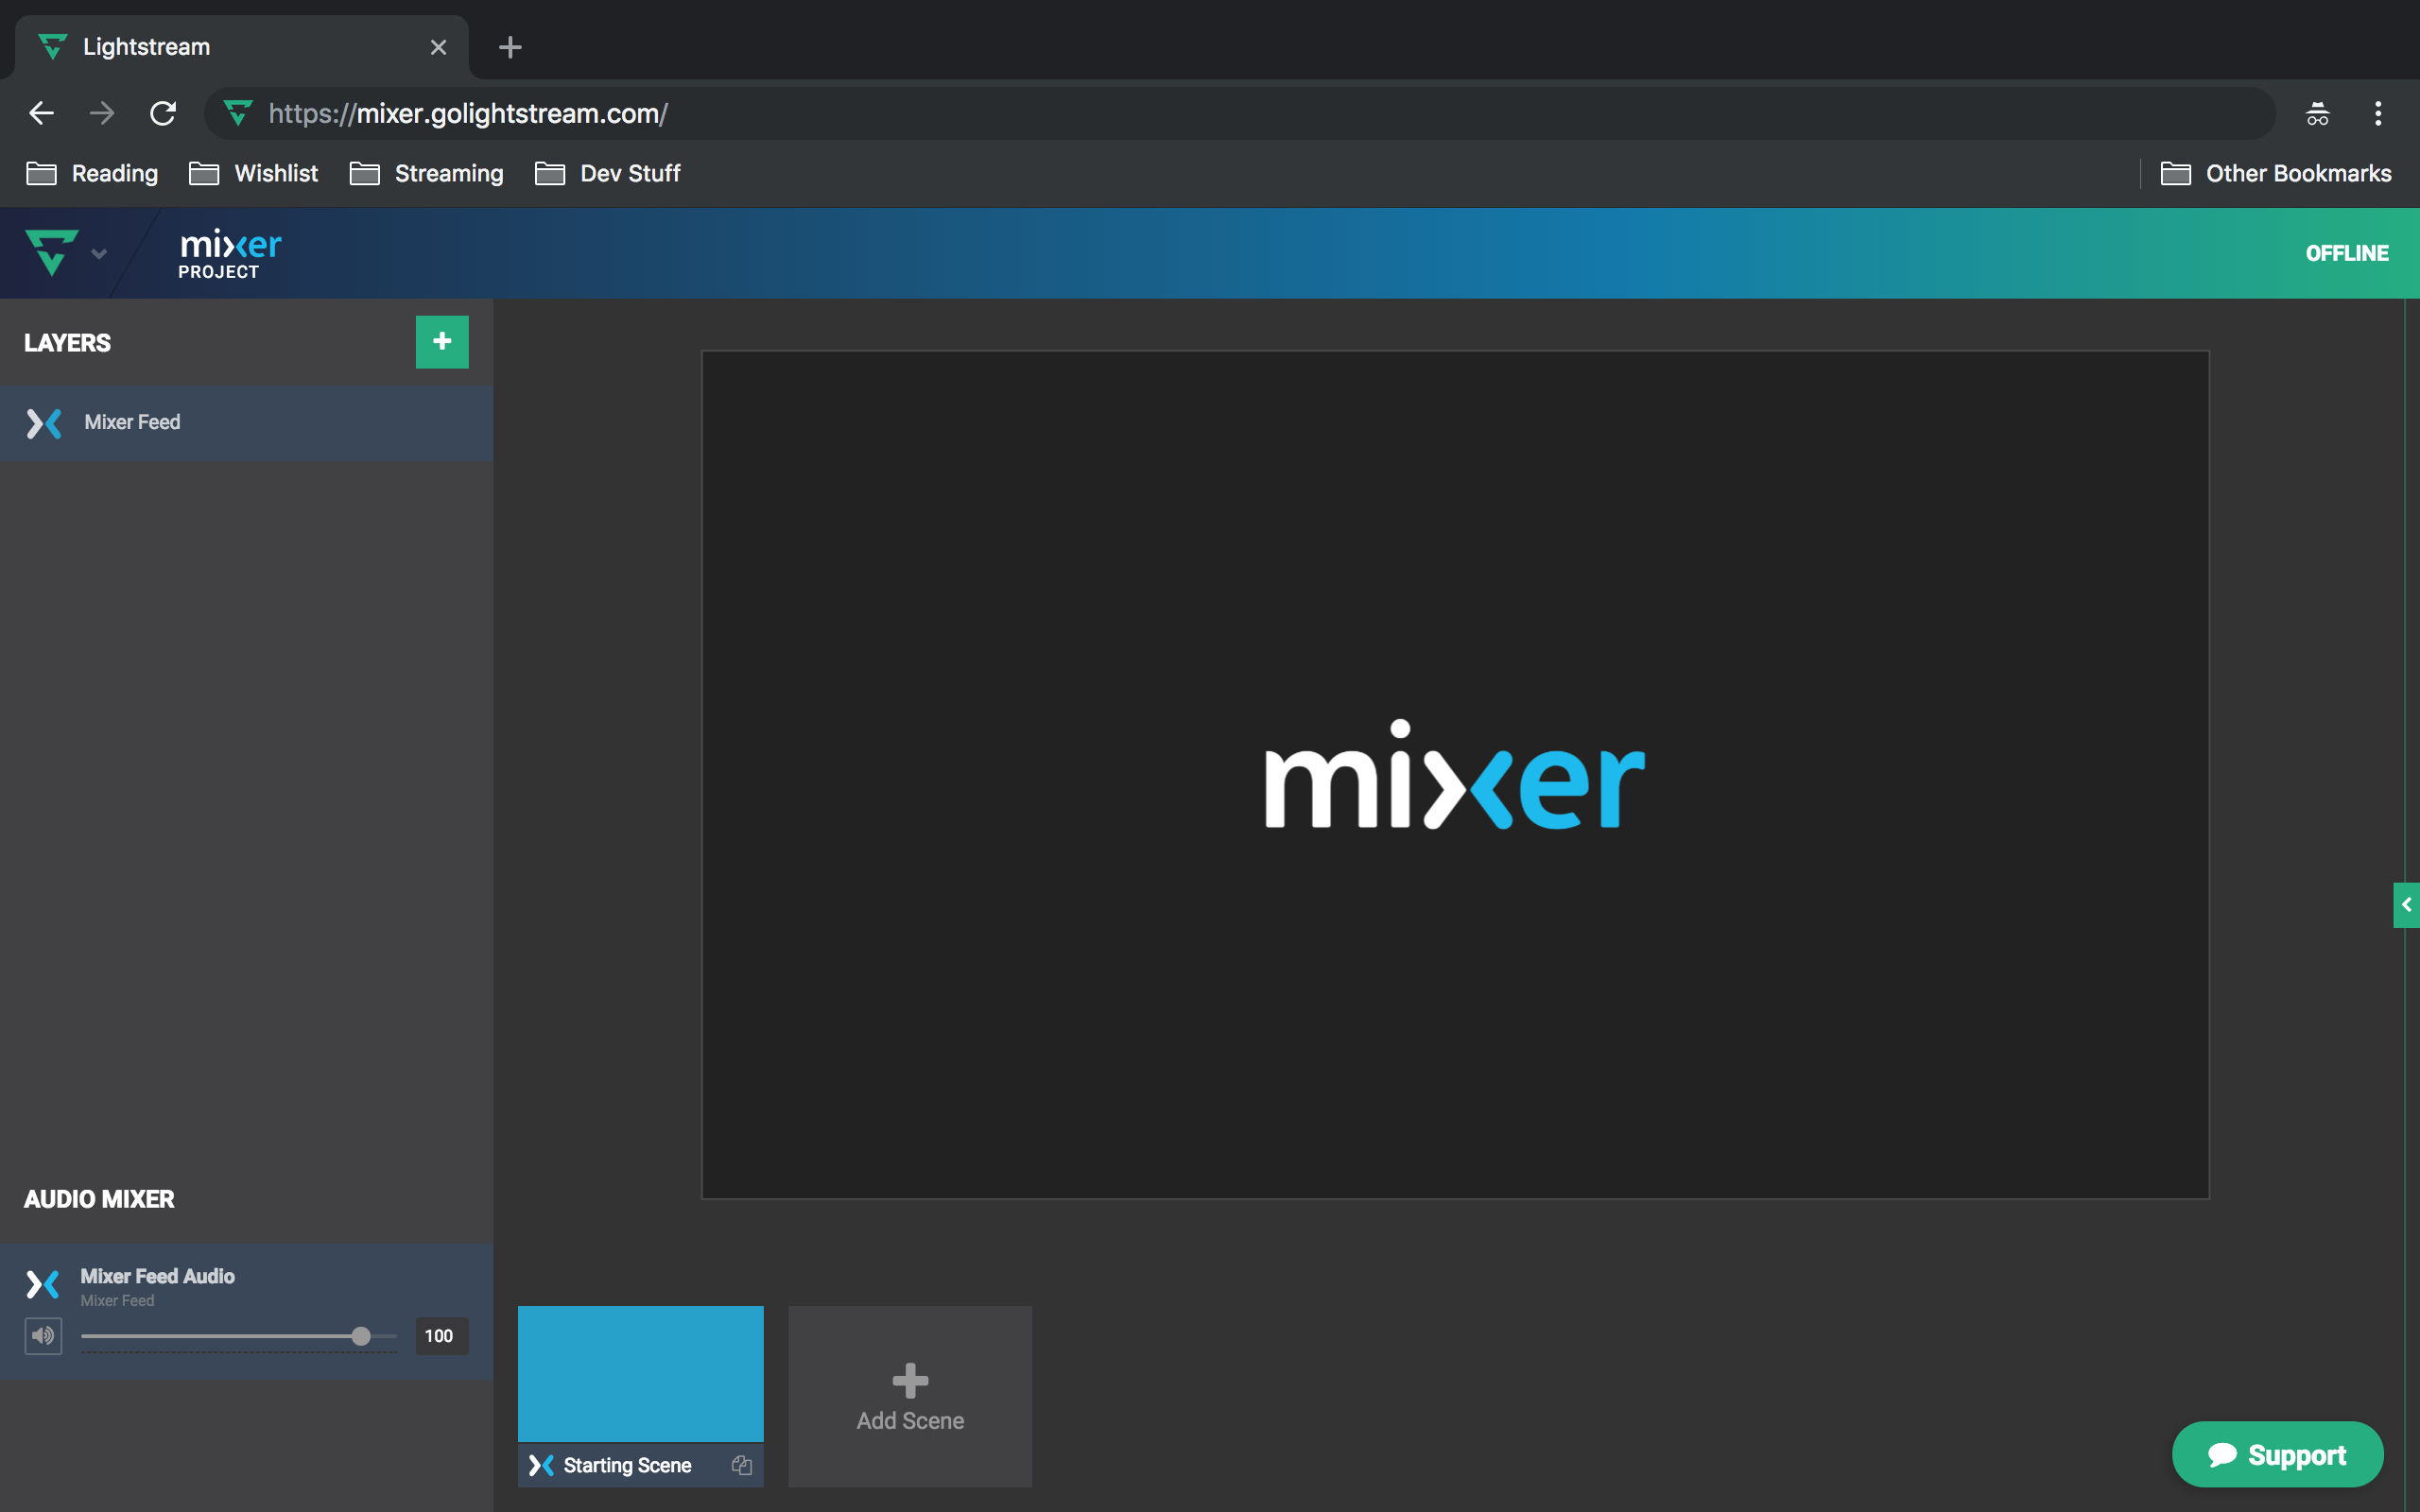Viewport: 2420px width, 1512px height.
Task: Click the Support button
Action: [2277, 1454]
